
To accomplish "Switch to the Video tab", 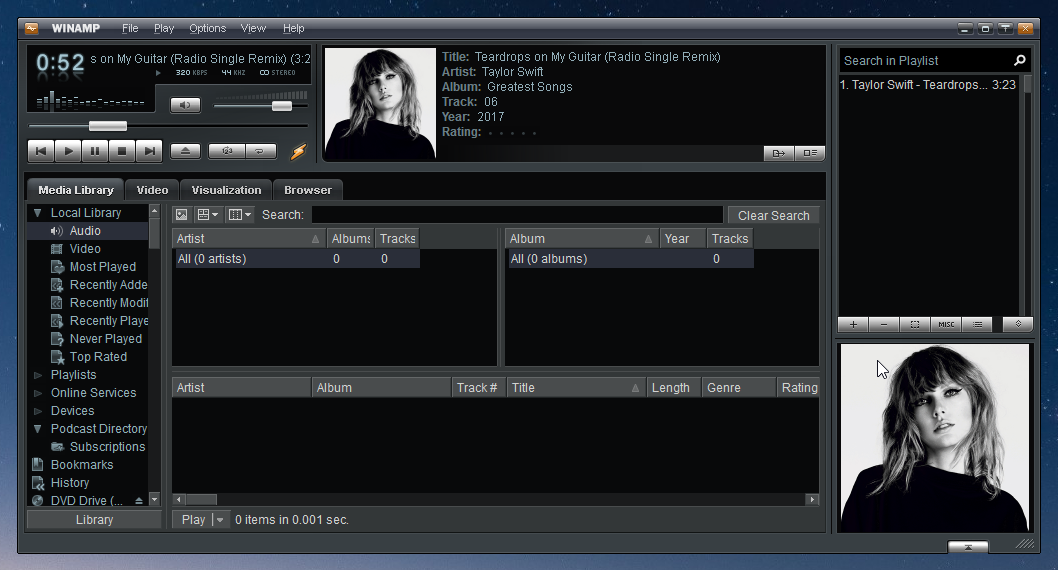I will point(152,190).
